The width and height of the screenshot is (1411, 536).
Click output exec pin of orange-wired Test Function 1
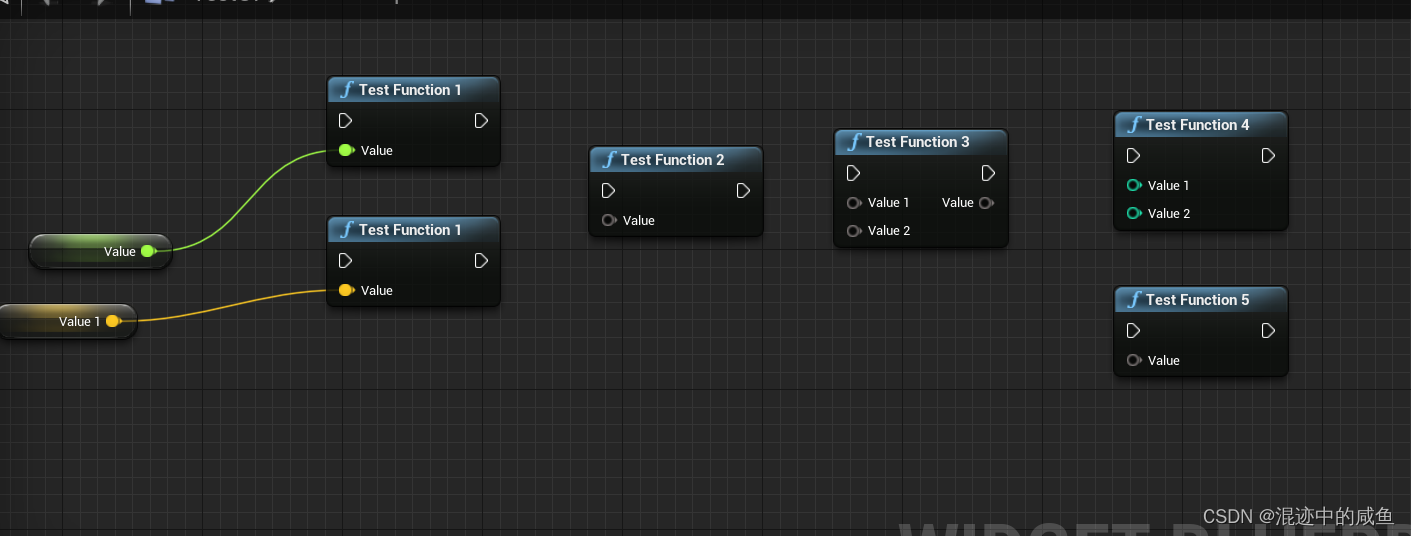coord(481,261)
